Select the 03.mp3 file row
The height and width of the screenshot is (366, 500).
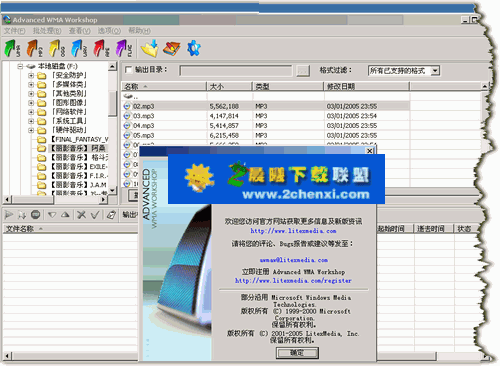click(266, 116)
